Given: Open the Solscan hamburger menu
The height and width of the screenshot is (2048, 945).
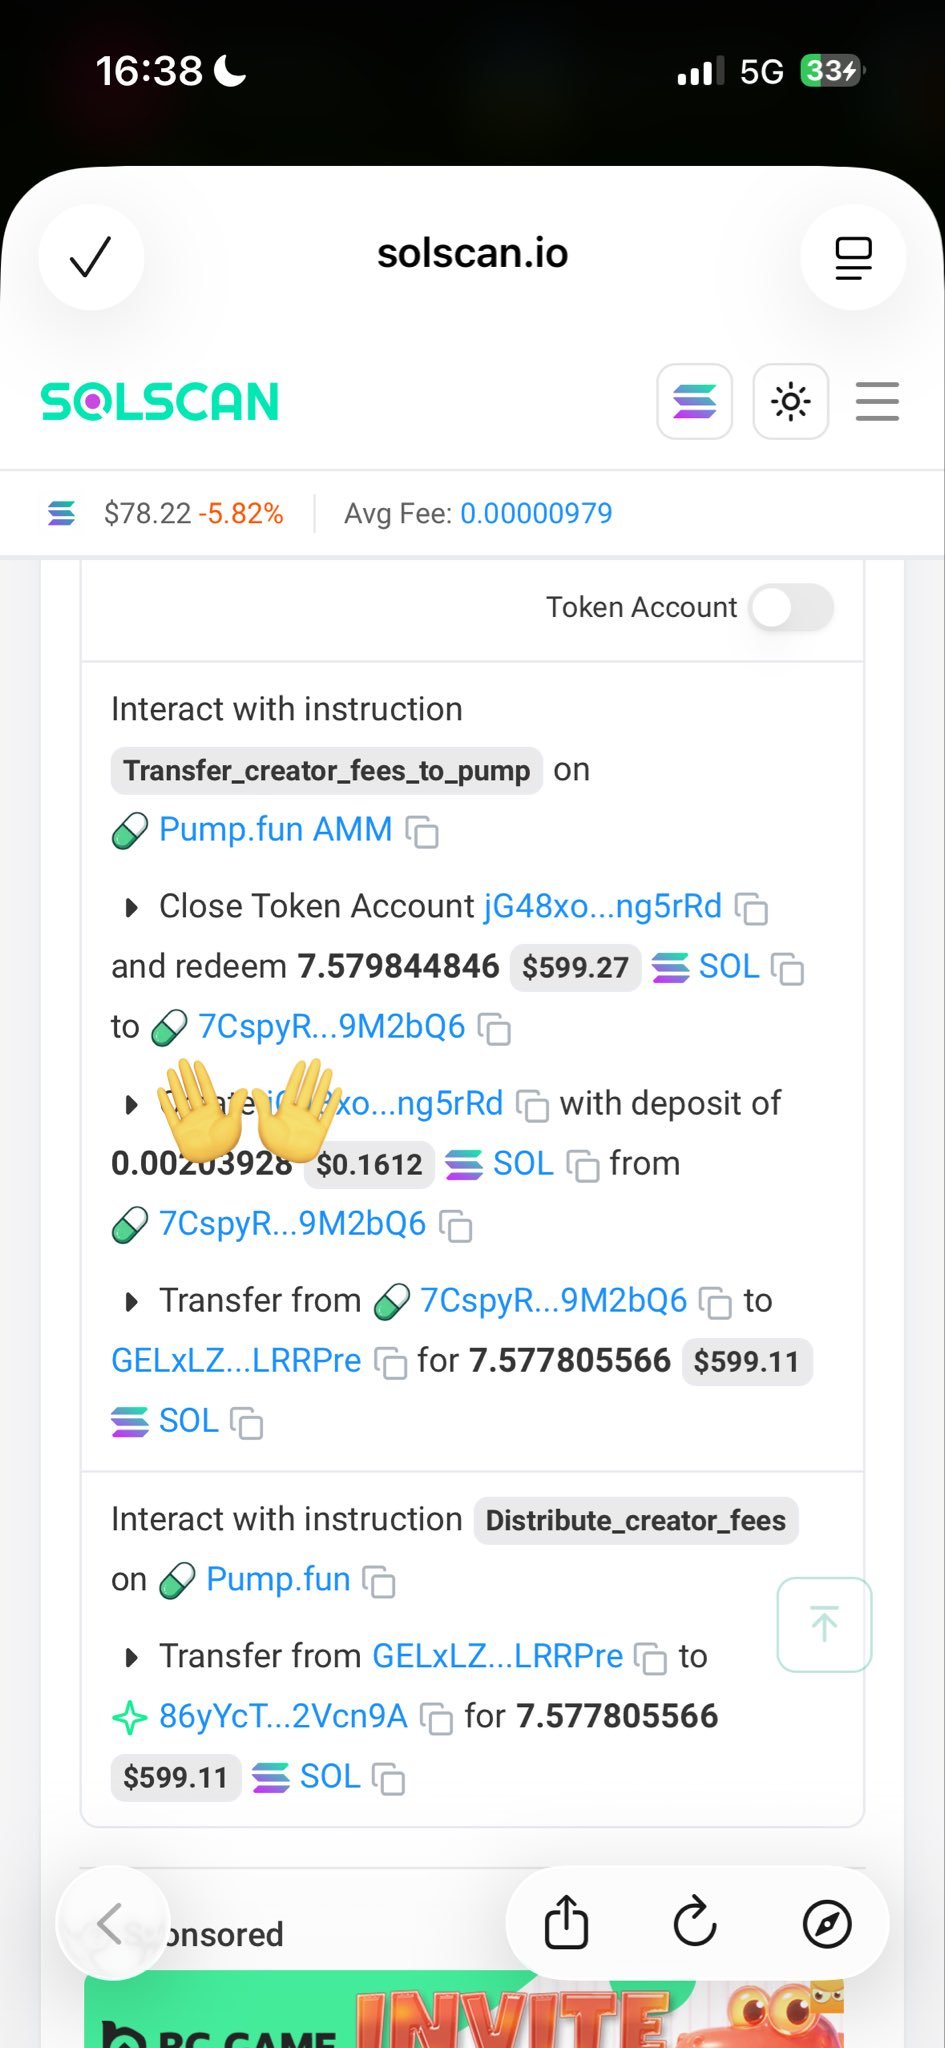Looking at the screenshot, I should pos(877,402).
